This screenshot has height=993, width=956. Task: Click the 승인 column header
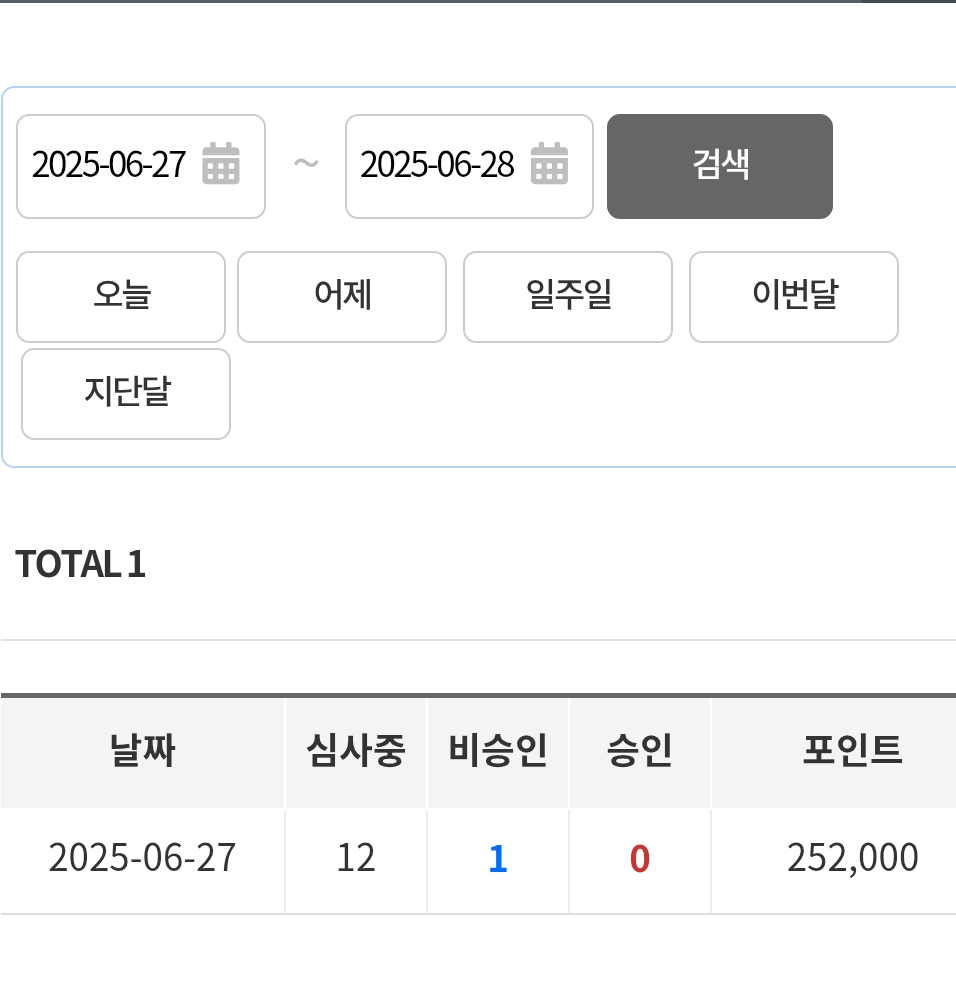click(639, 752)
